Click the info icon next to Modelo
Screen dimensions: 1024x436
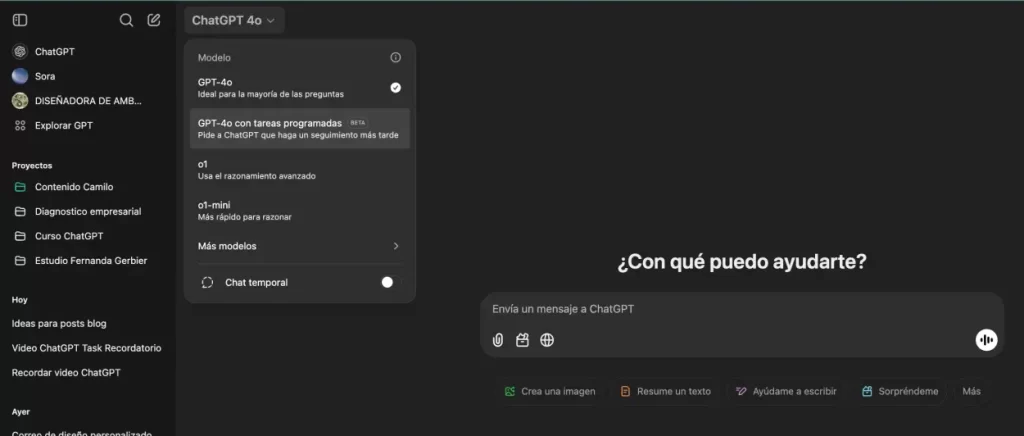[x=395, y=57]
